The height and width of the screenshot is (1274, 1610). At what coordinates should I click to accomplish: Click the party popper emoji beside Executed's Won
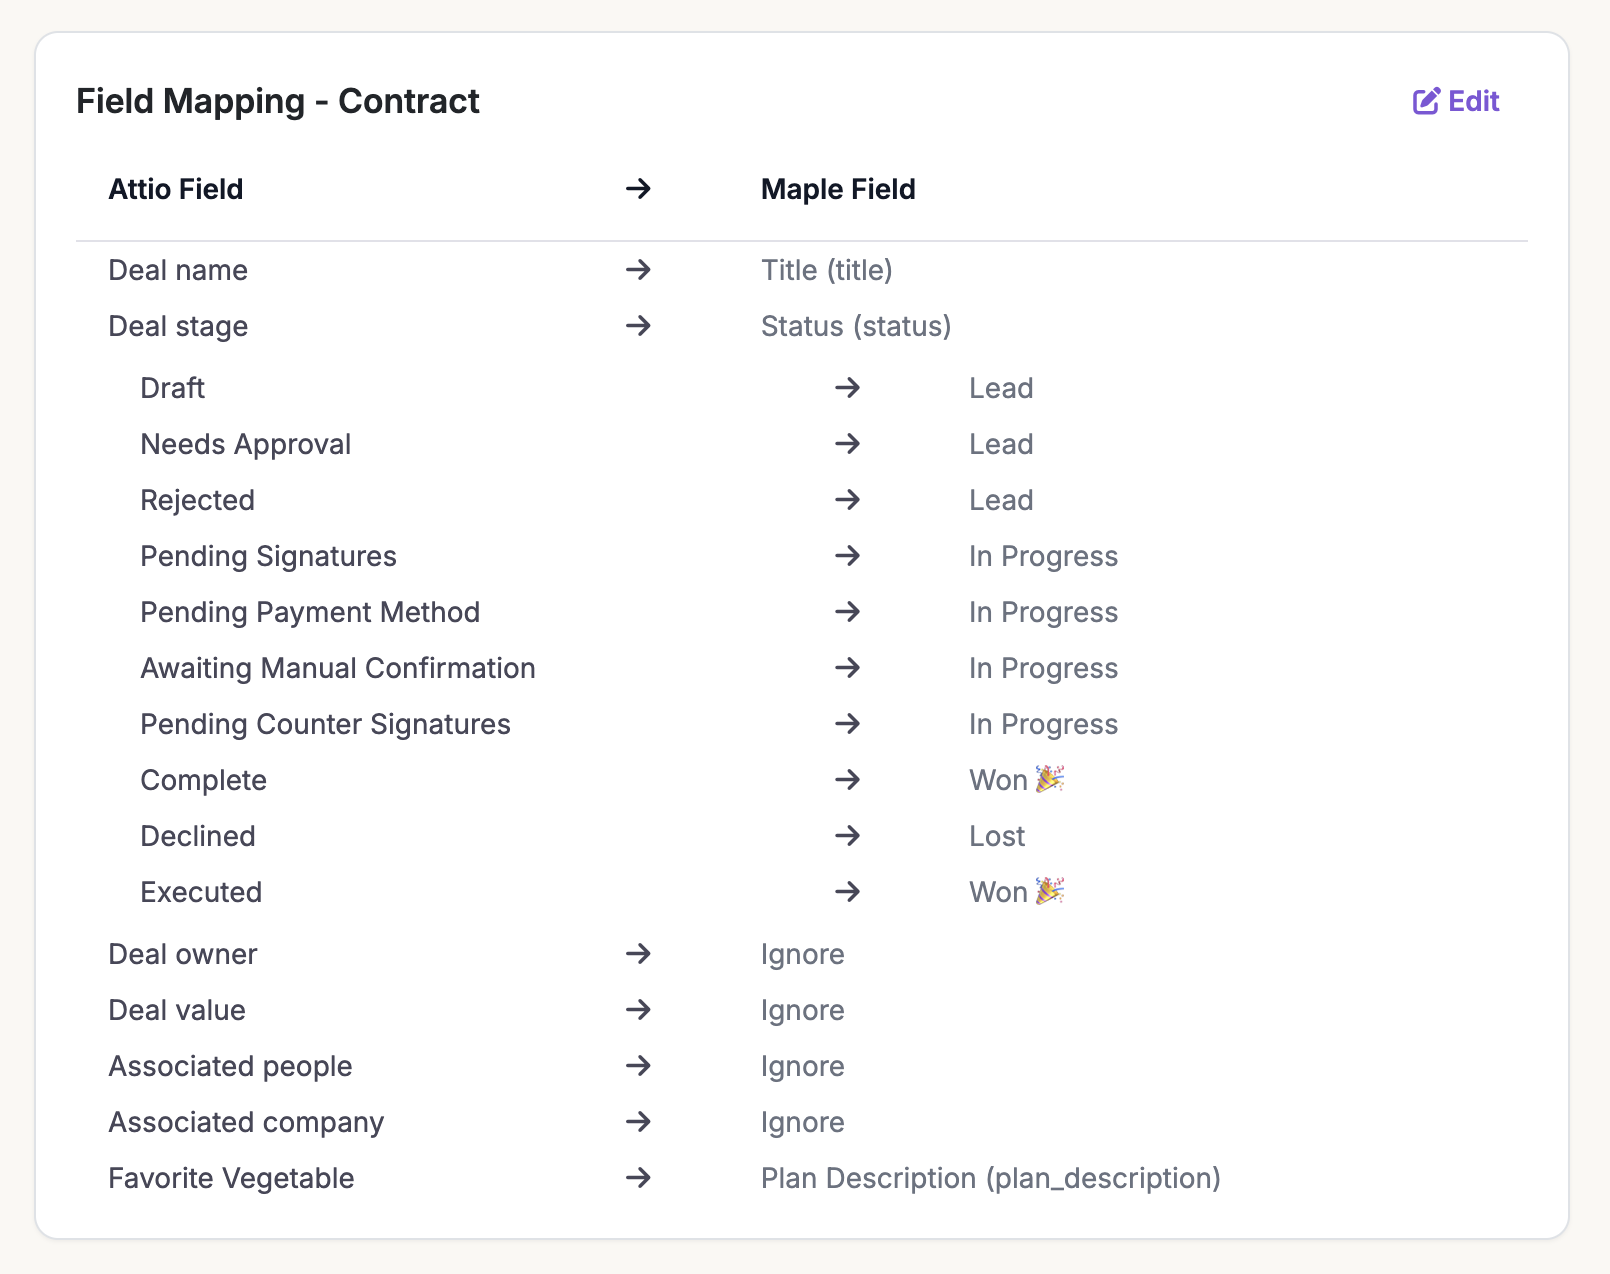coord(1049,891)
